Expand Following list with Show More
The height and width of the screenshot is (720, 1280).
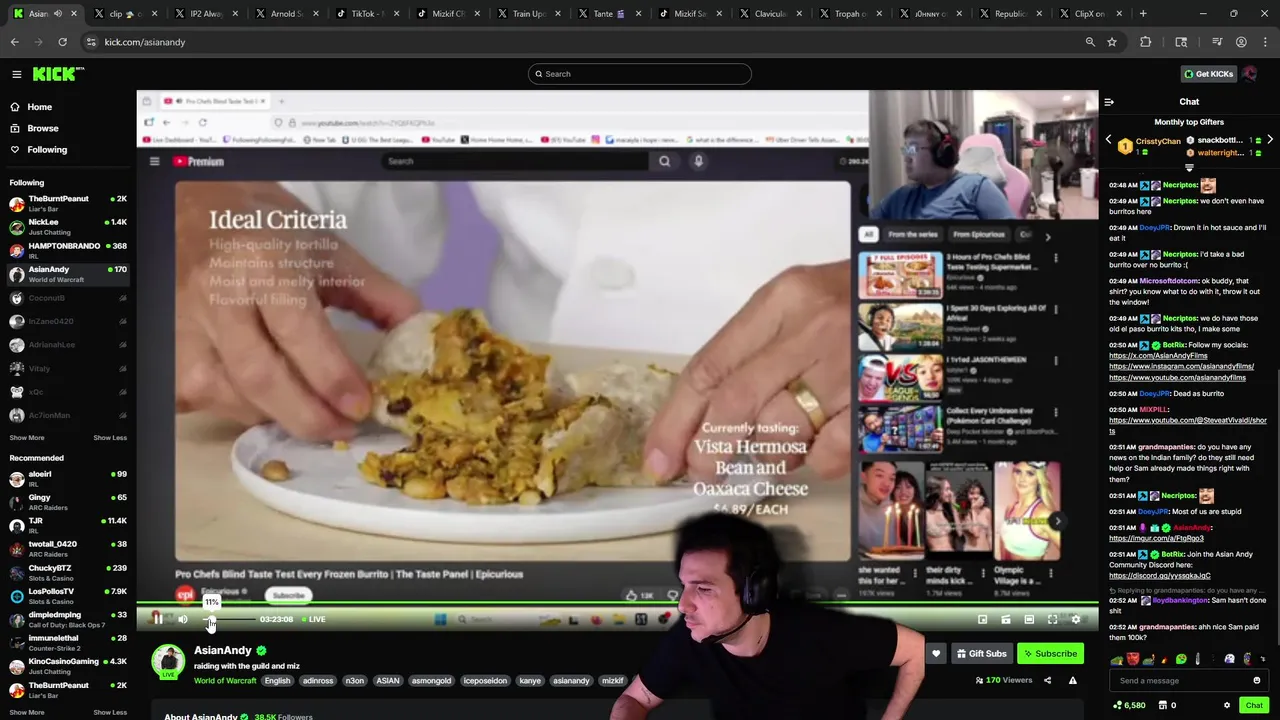[x=27, y=437]
